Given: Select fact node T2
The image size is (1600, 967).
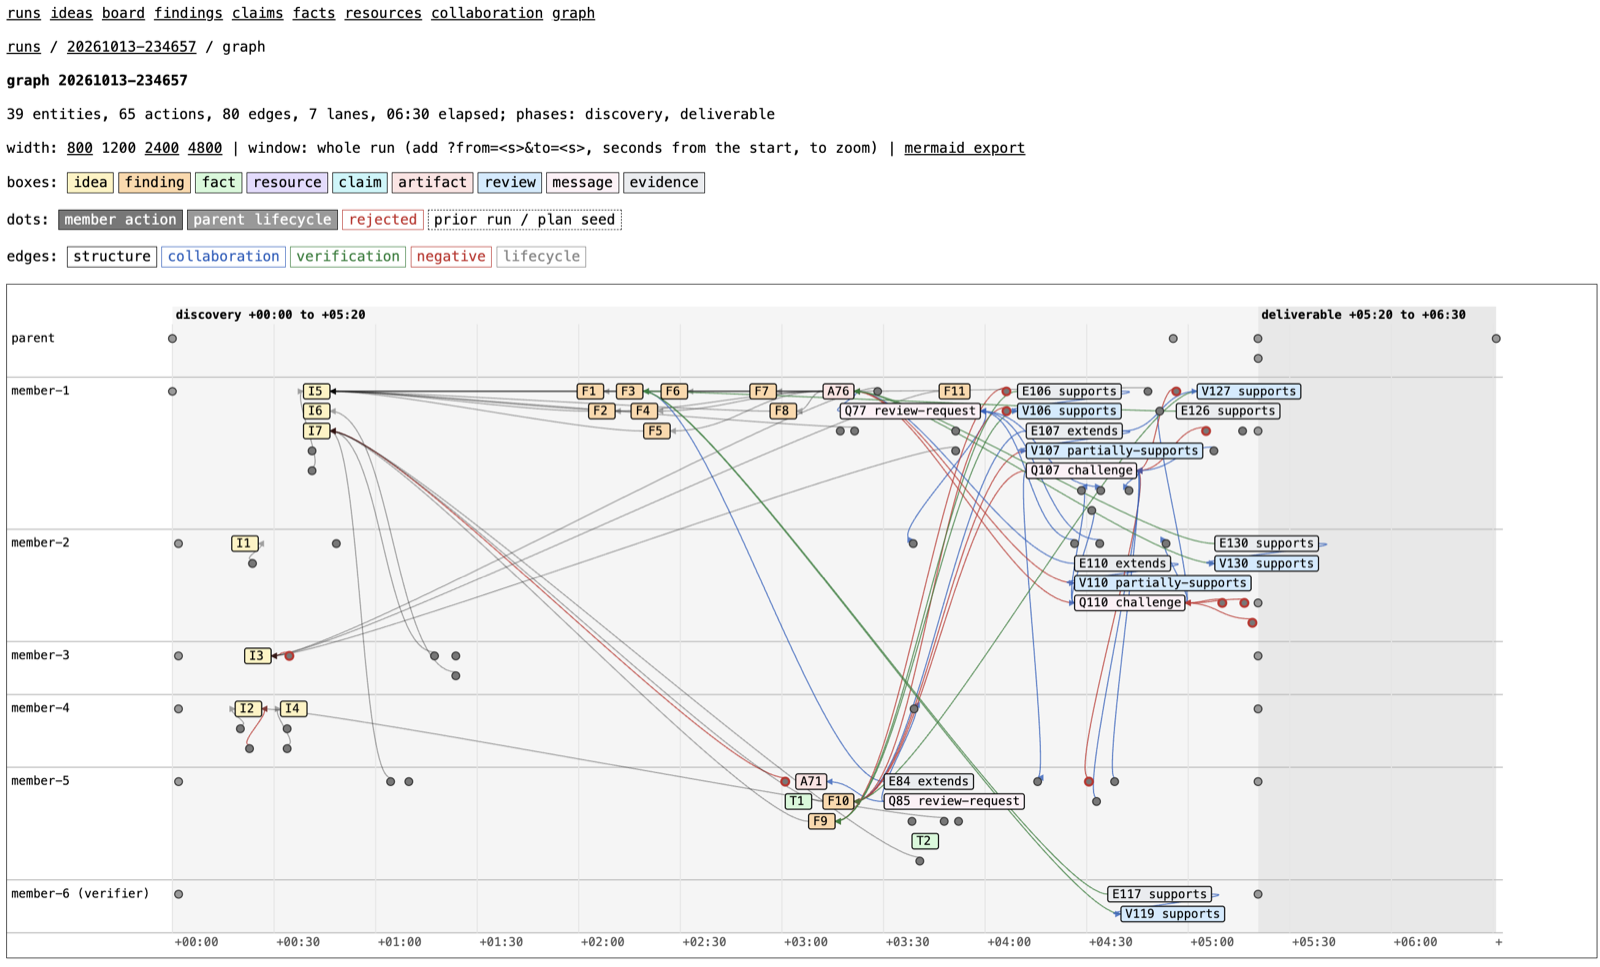Looking at the screenshot, I should click(x=925, y=841).
